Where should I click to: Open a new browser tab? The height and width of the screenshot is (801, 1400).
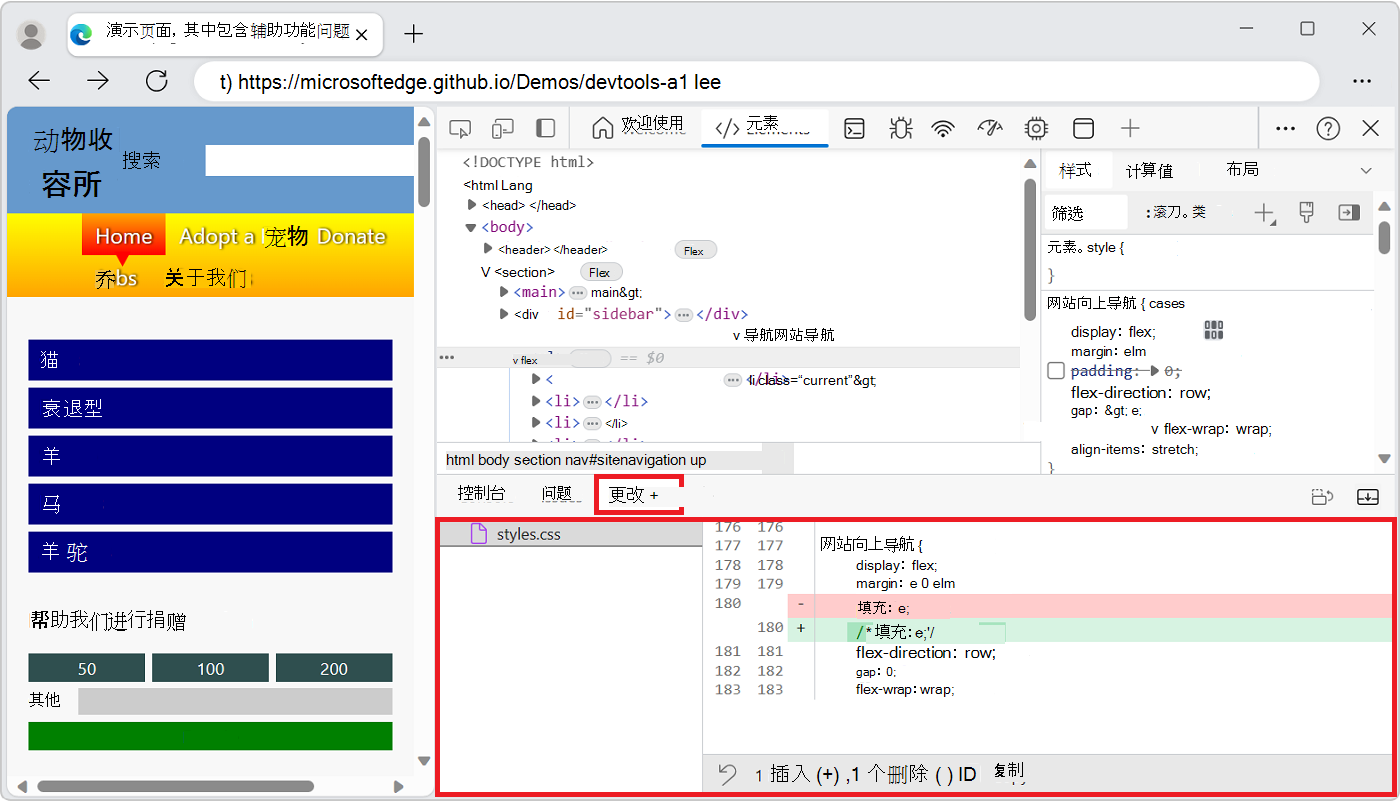413,34
